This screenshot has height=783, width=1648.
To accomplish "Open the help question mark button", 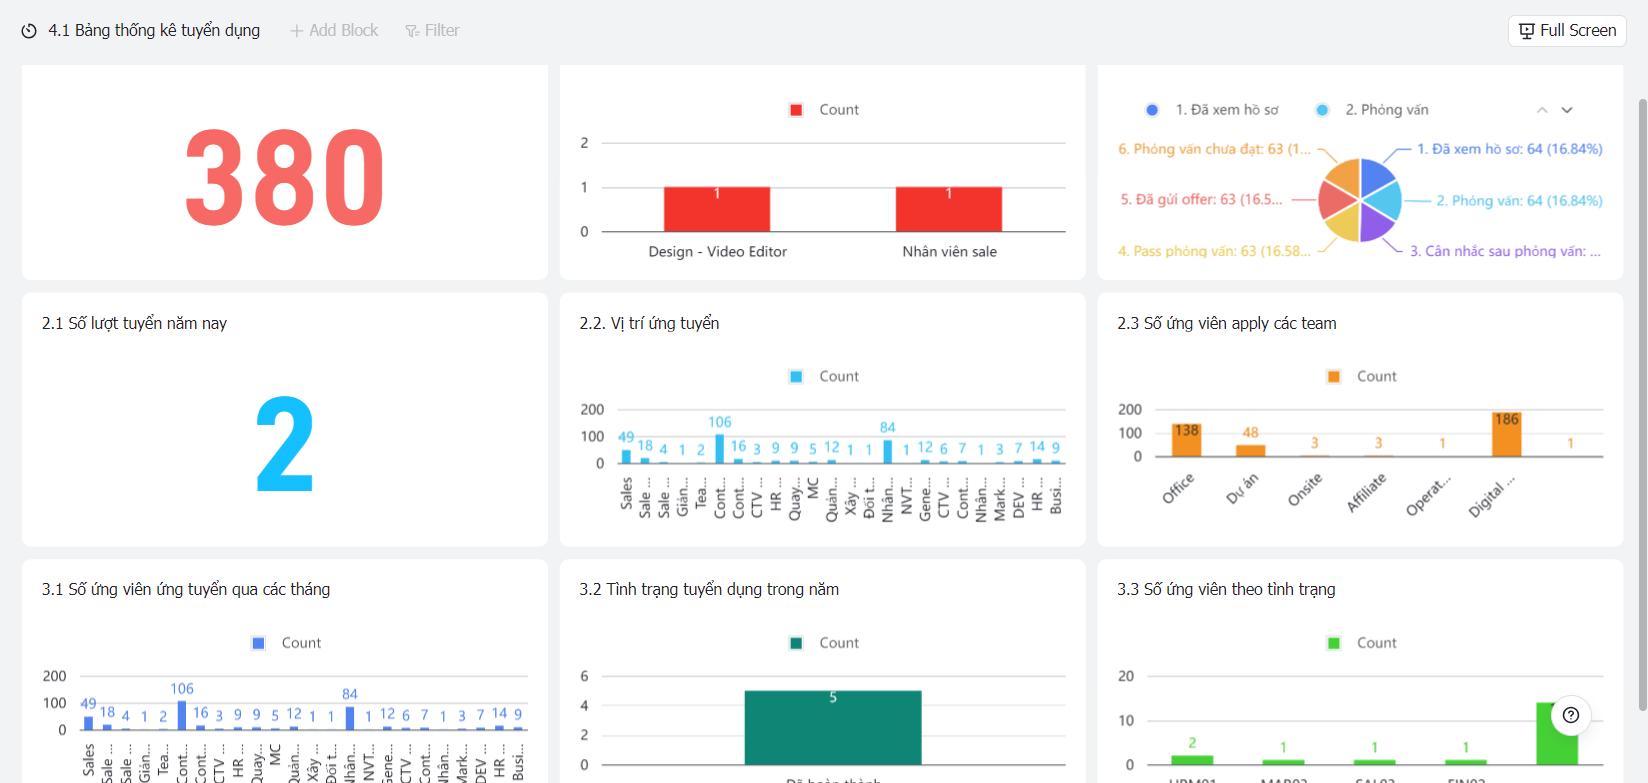I will (x=1571, y=715).
